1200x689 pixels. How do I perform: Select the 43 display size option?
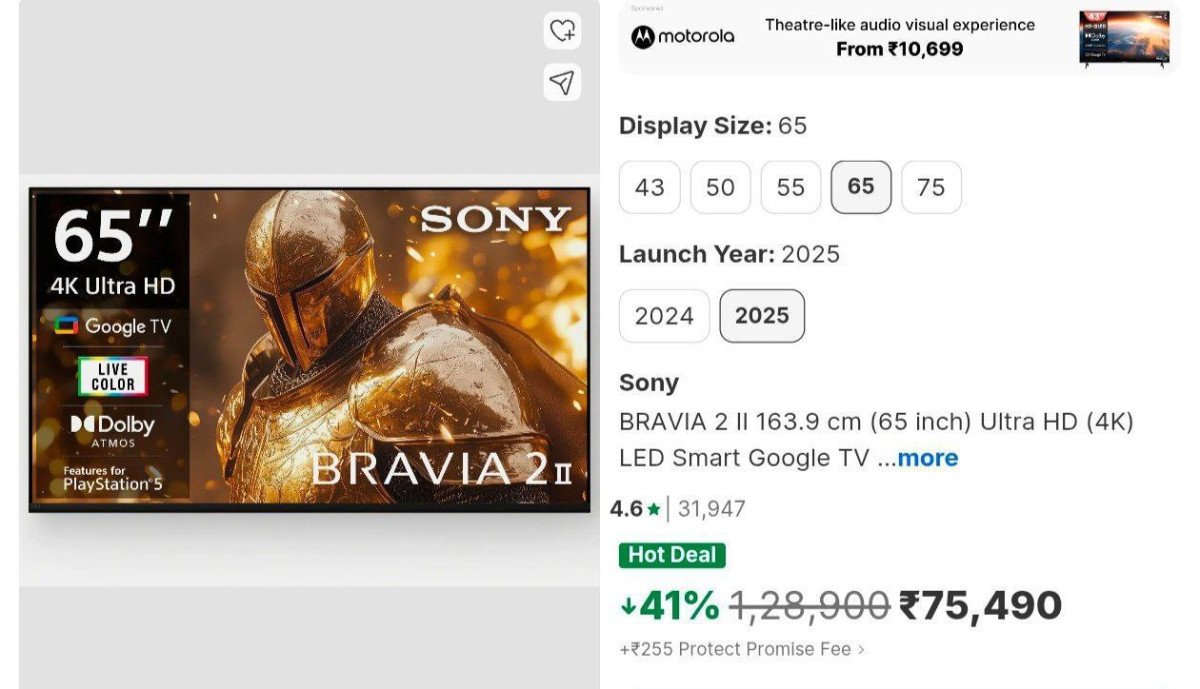649,187
